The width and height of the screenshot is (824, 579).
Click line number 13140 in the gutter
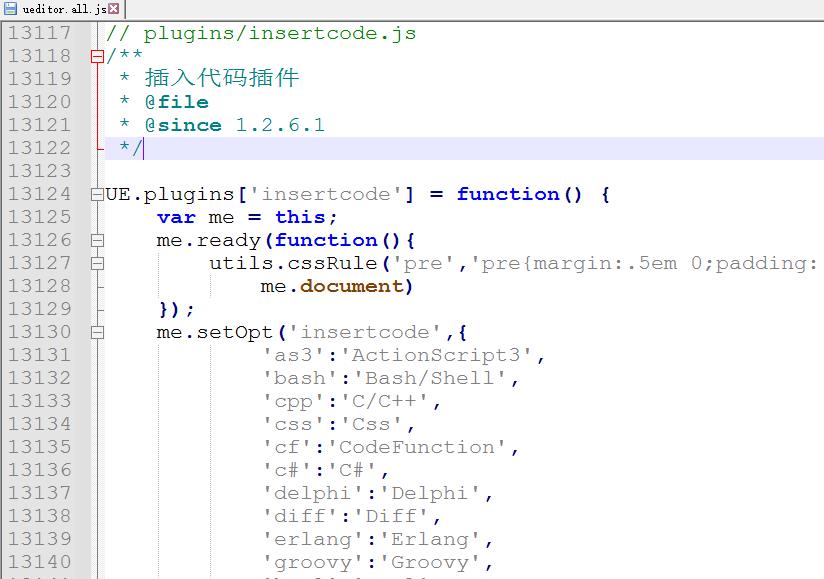coord(40,562)
